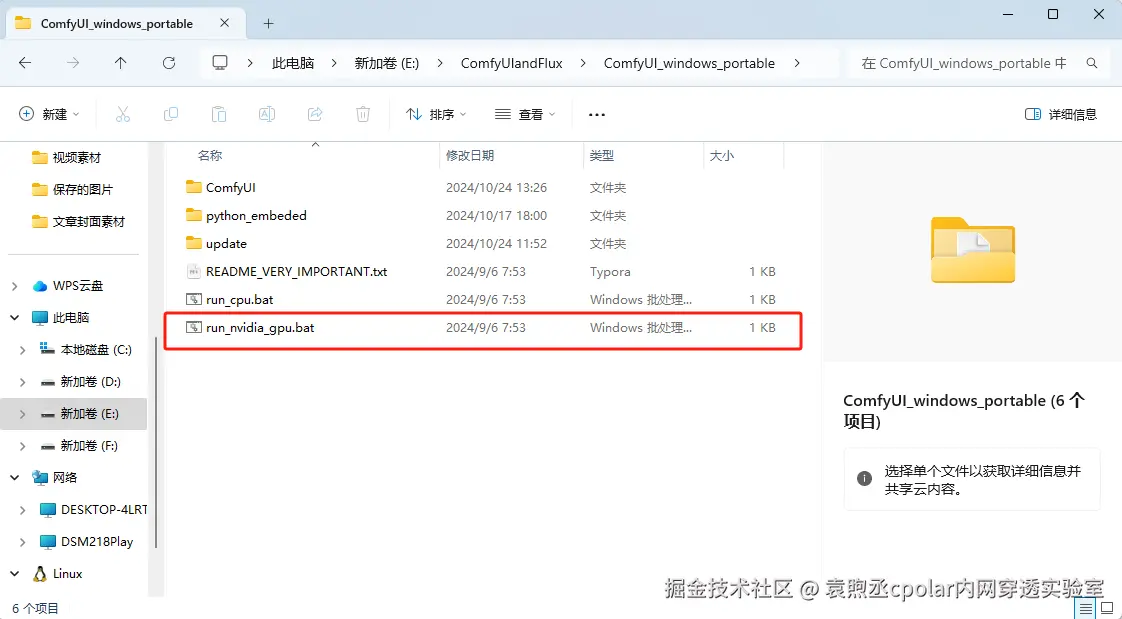Add a new tab with plus button
Screen dimensions: 1122x619
[268, 24]
